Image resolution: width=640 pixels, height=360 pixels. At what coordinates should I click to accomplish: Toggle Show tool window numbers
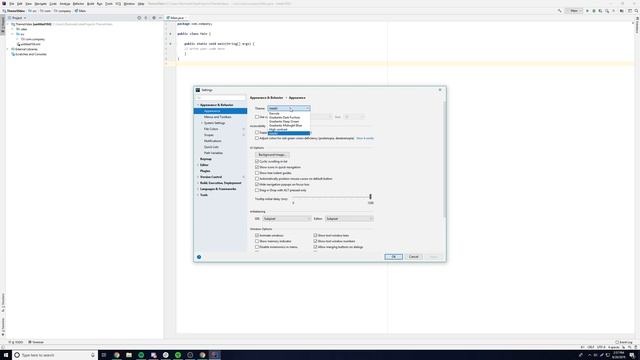click(315, 241)
